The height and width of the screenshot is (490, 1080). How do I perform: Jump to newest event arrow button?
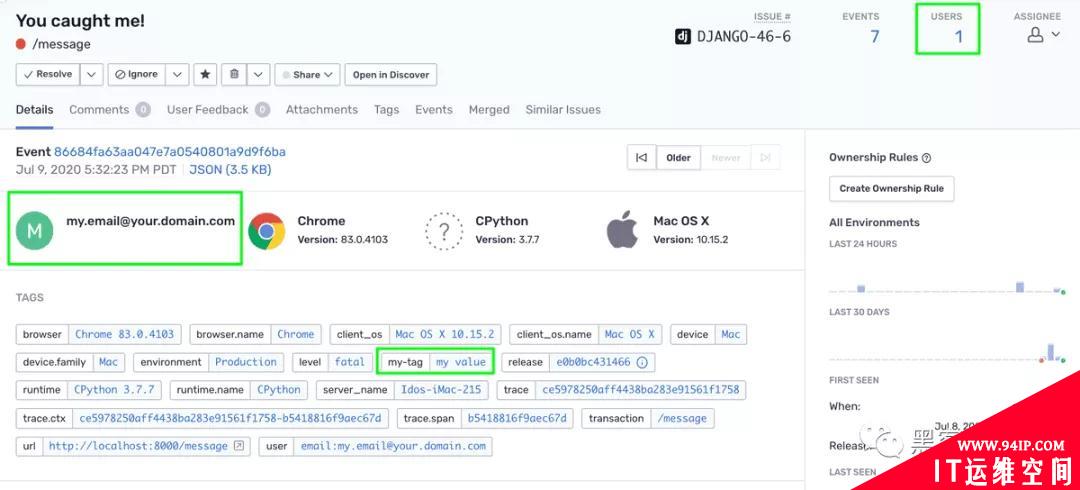click(x=765, y=158)
